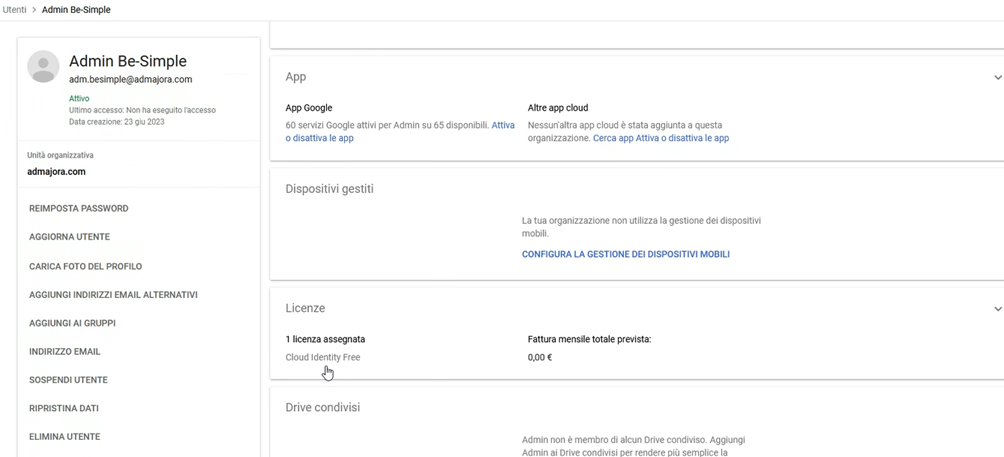This screenshot has height=457, width=1004.
Task: Open Attiva o disattiva le app under App Google
Action: (400, 132)
